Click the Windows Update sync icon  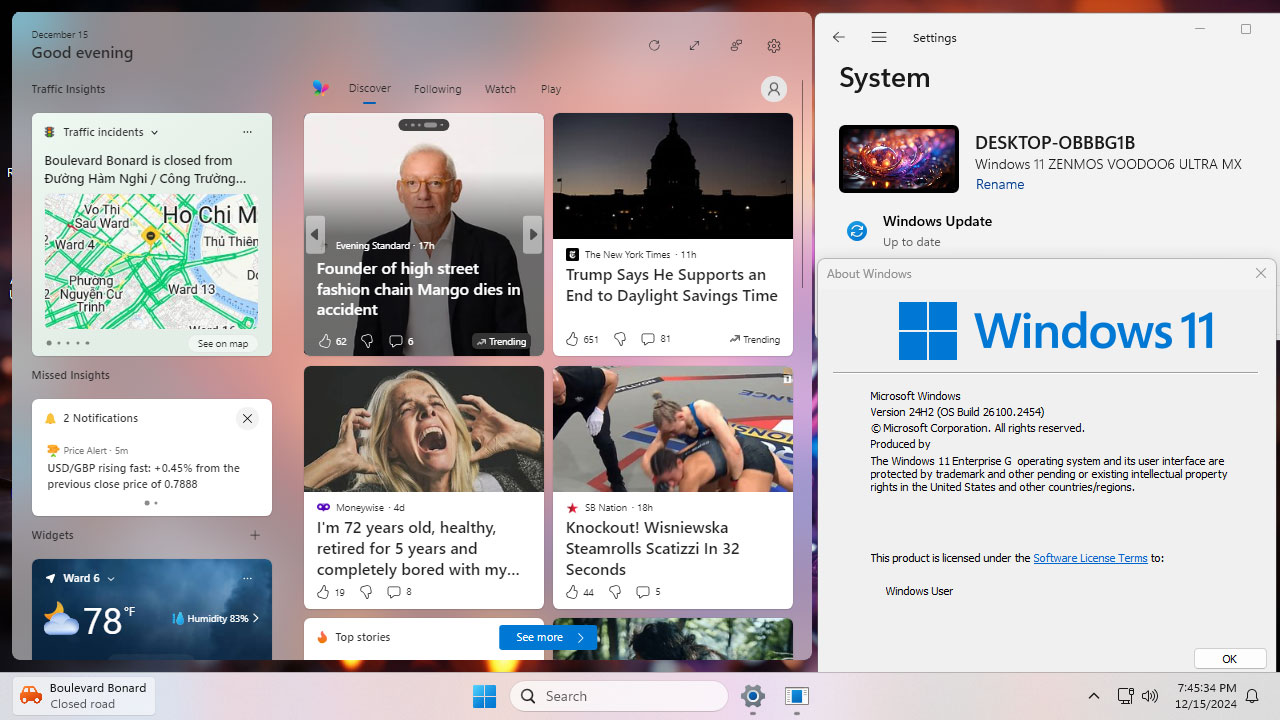click(x=857, y=231)
